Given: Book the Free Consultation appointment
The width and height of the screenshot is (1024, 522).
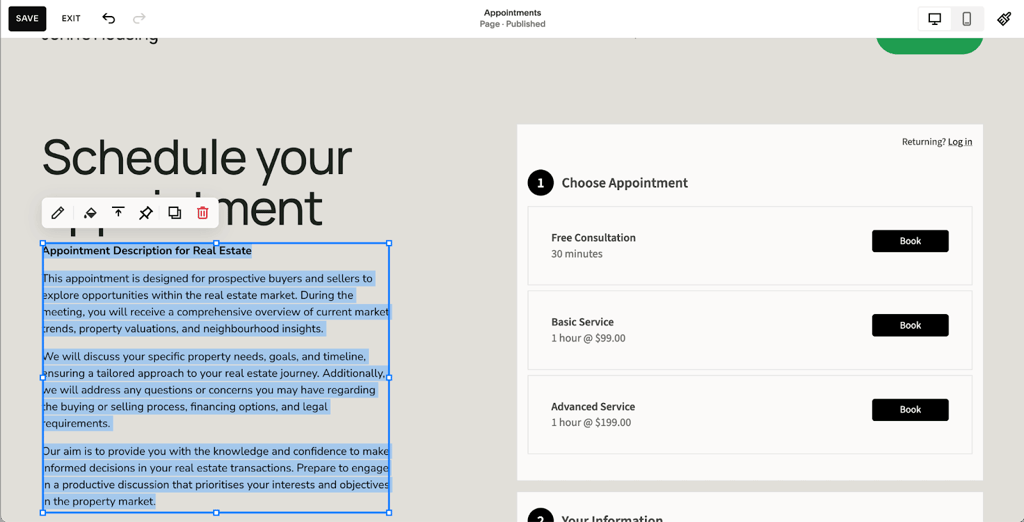Looking at the screenshot, I should click(x=910, y=241).
